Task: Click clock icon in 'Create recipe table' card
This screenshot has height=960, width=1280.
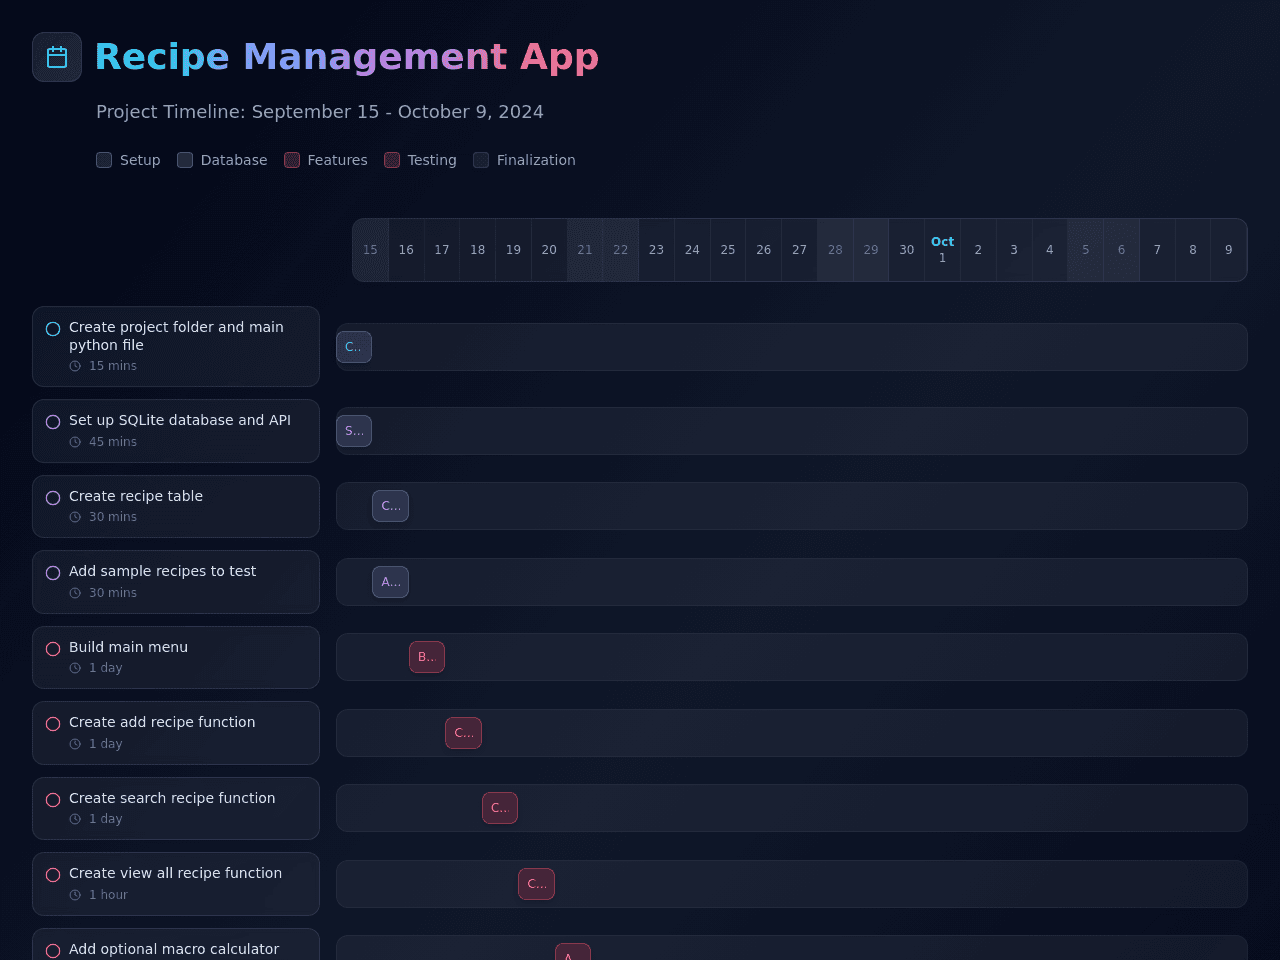Action: click(x=75, y=517)
